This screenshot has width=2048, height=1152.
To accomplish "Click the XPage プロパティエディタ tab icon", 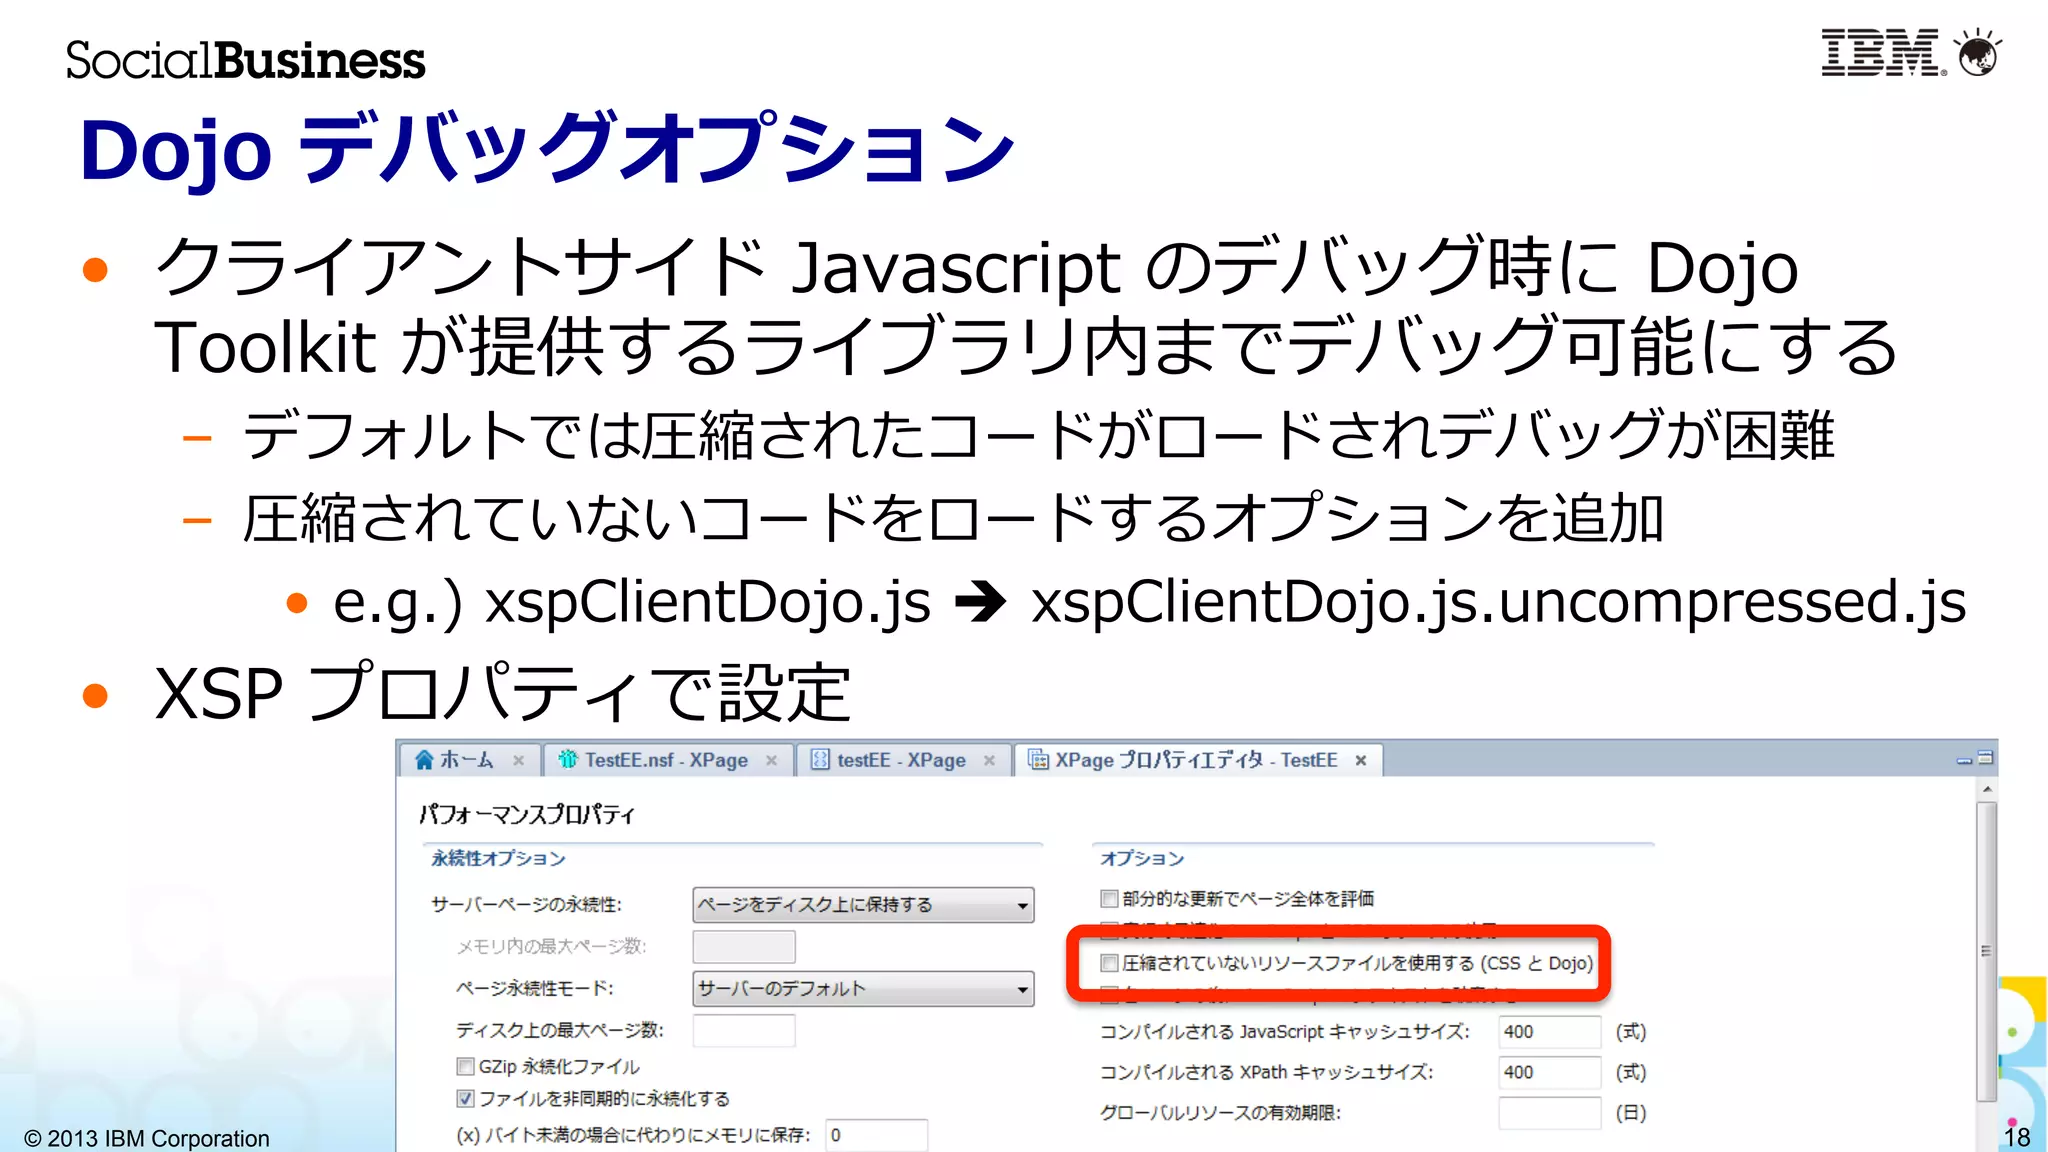I will pyautogui.click(x=1039, y=760).
